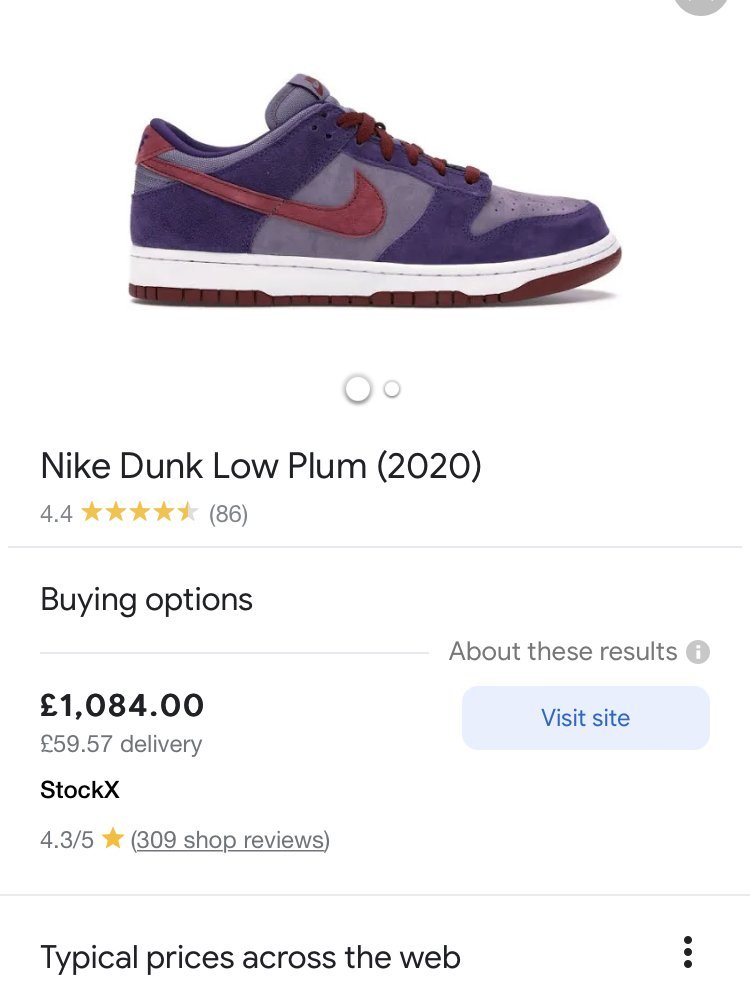Viewport: 750px width, 988px height.
Task: Open the 309 shop reviews link
Action: coord(230,840)
